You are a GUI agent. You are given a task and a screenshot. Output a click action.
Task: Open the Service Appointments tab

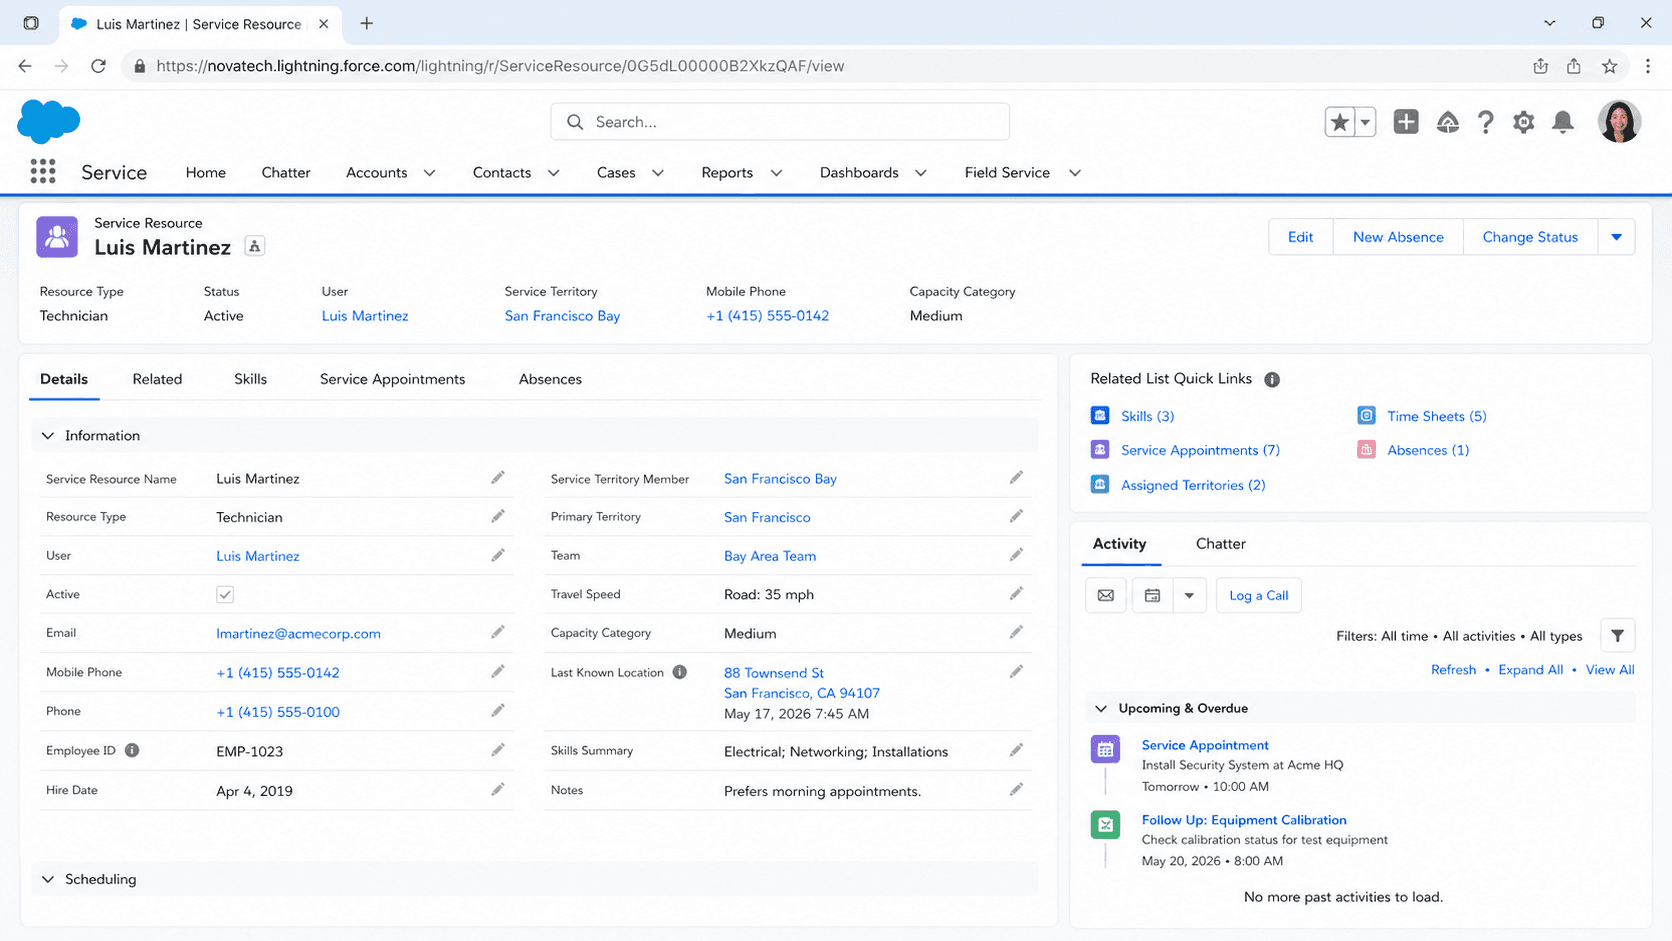pos(392,379)
